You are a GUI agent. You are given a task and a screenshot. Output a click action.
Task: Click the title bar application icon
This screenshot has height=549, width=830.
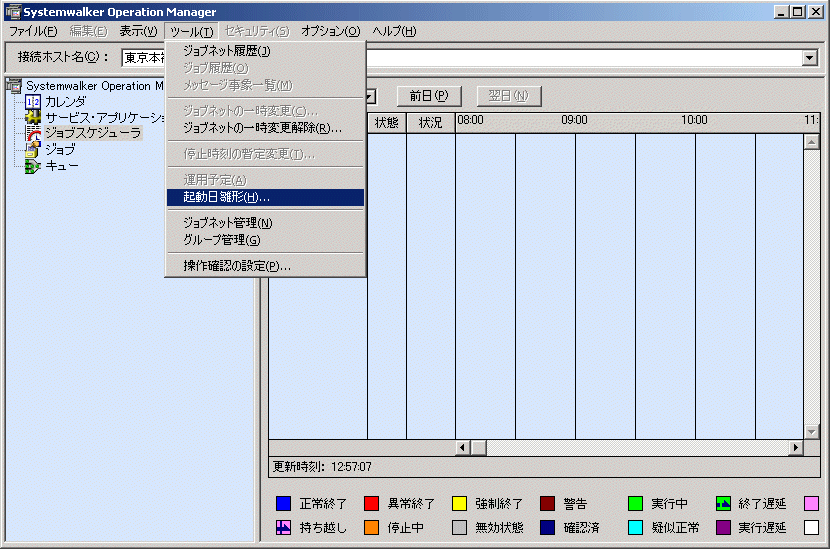[13, 12]
